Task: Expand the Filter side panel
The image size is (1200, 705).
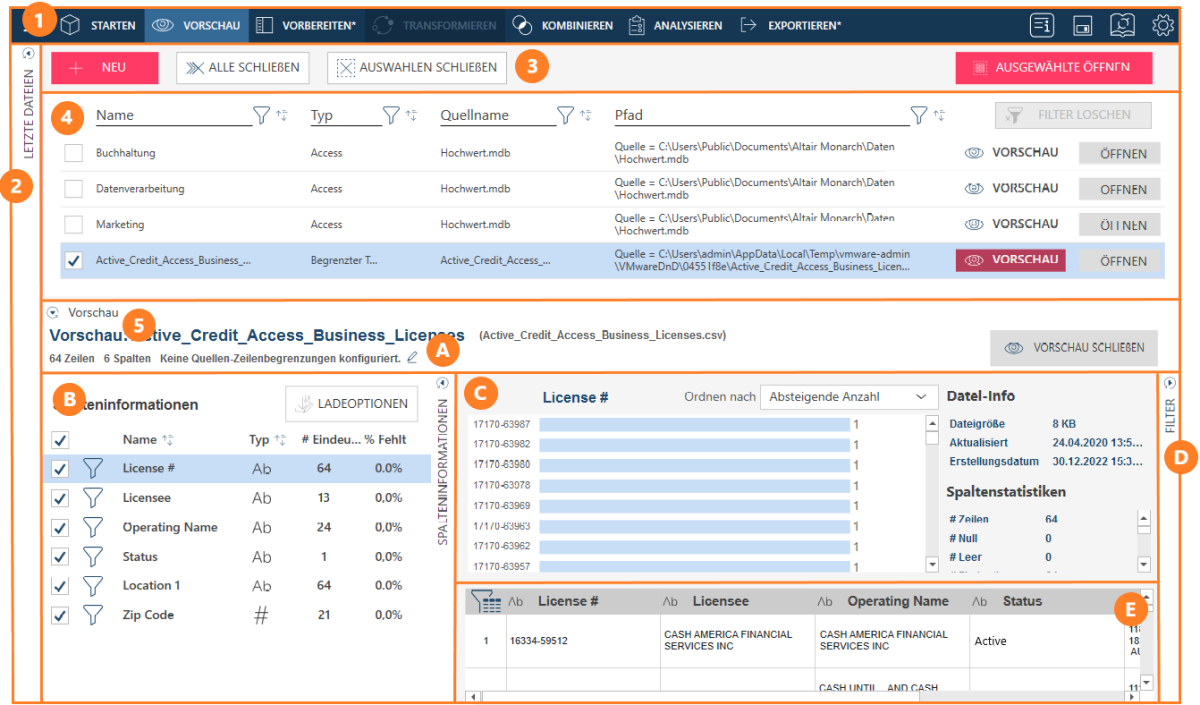Action: click(1170, 383)
